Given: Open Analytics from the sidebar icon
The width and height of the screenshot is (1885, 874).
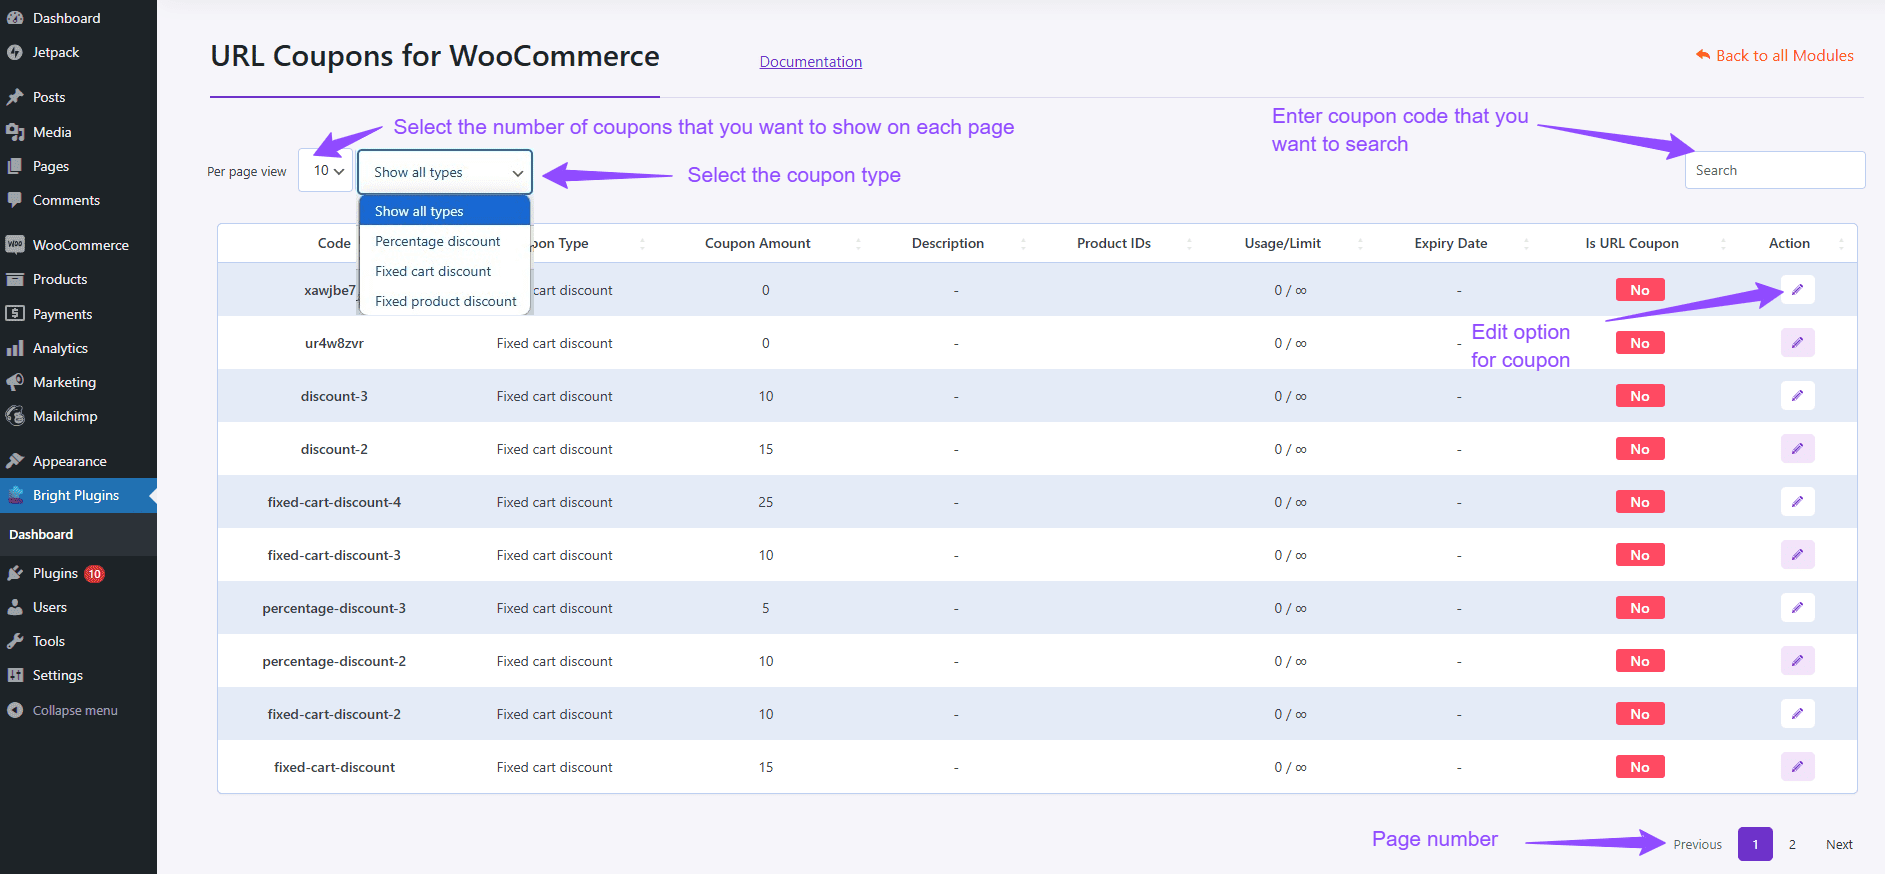Looking at the screenshot, I should coord(15,348).
